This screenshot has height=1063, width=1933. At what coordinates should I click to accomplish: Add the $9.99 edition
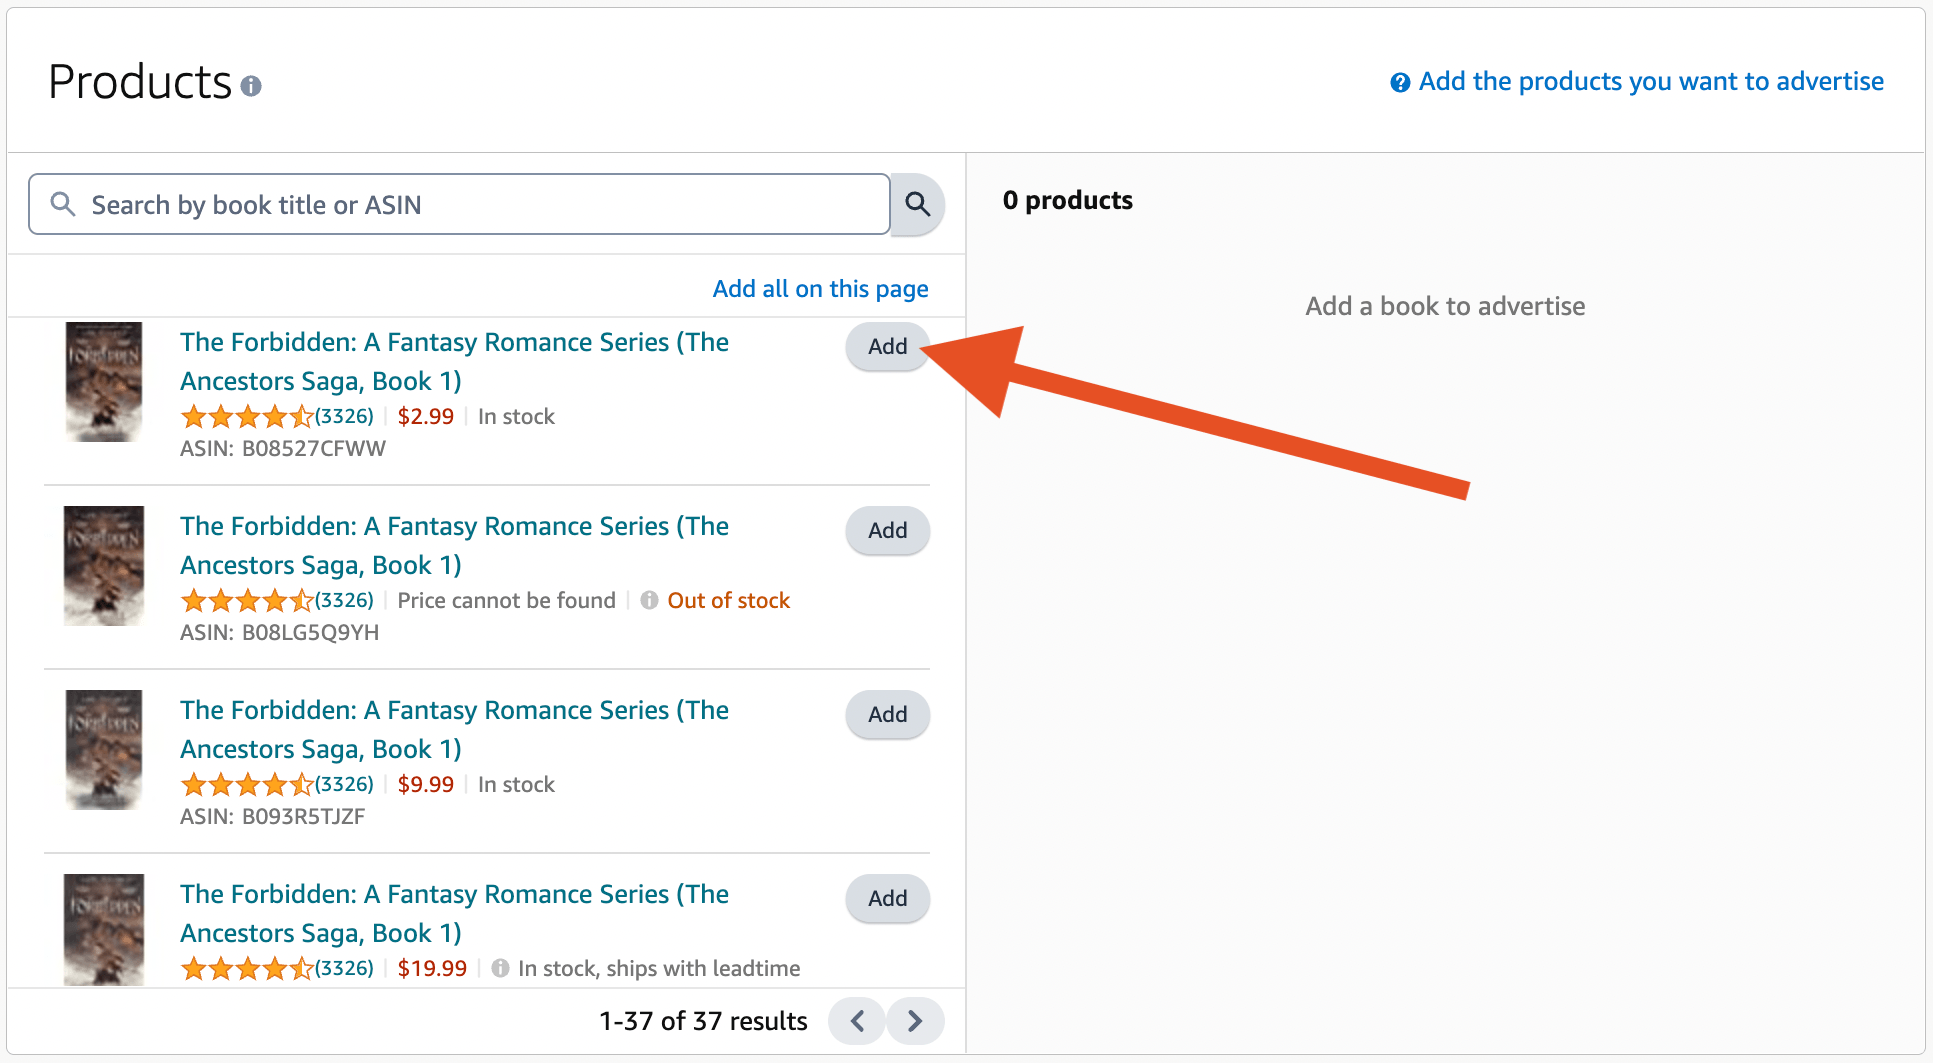pyautogui.click(x=886, y=714)
